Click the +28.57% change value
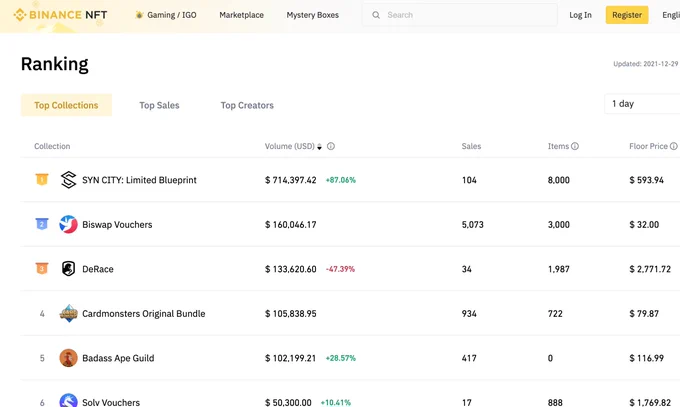Screen dimensions: 680x407 (x=340, y=358)
